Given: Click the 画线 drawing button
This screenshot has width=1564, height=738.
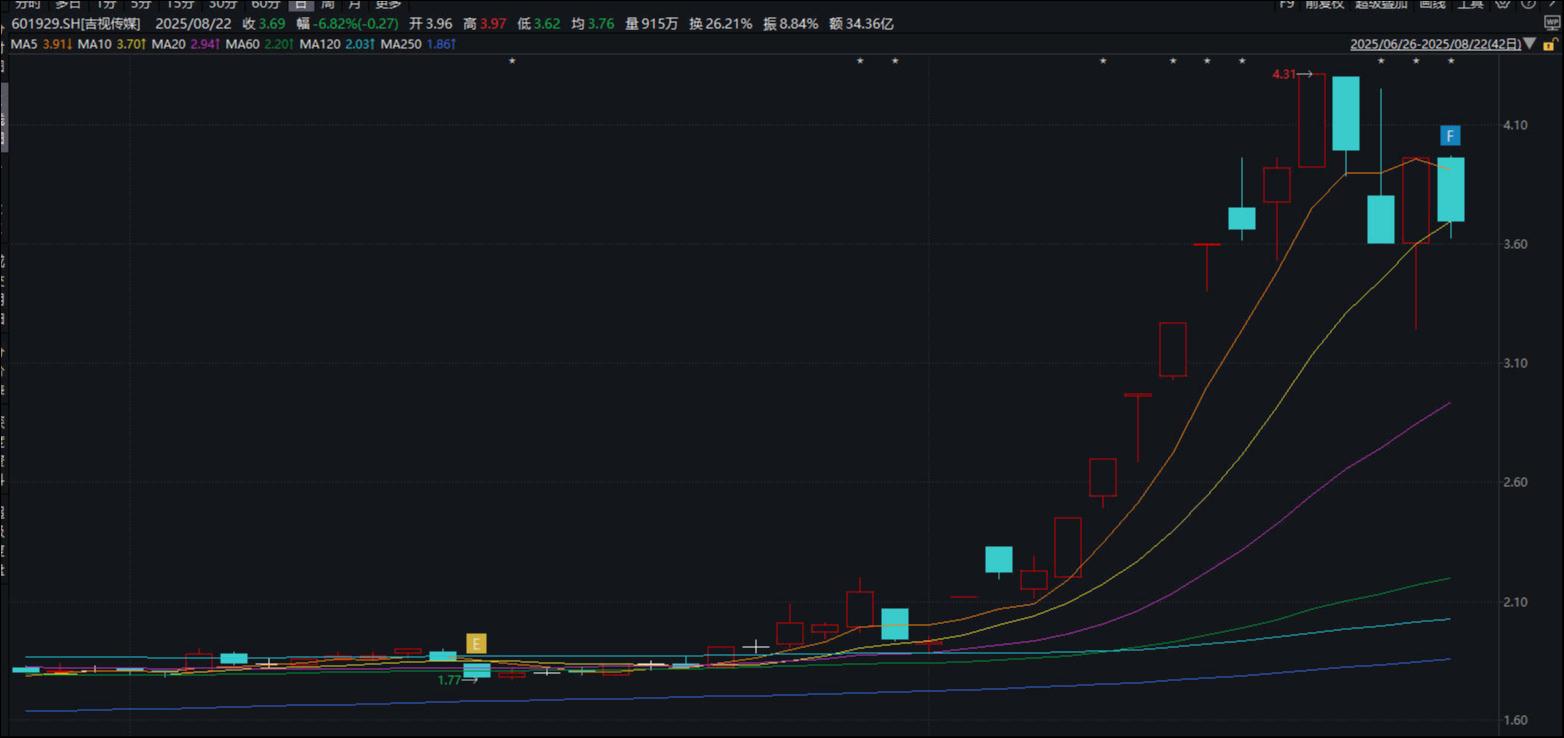Looking at the screenshot, I should pos(1432,4).
